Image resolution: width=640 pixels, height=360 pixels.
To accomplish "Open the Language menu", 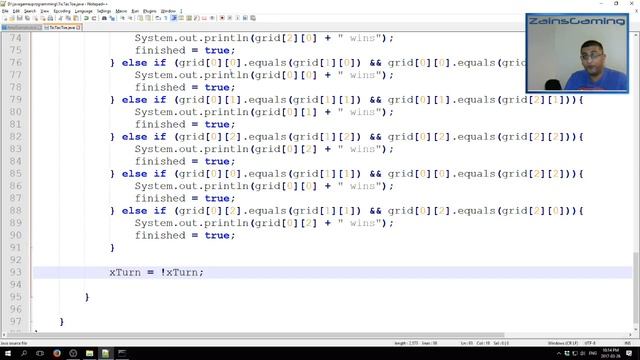I will pyautogui.click(x=84, y=11).
